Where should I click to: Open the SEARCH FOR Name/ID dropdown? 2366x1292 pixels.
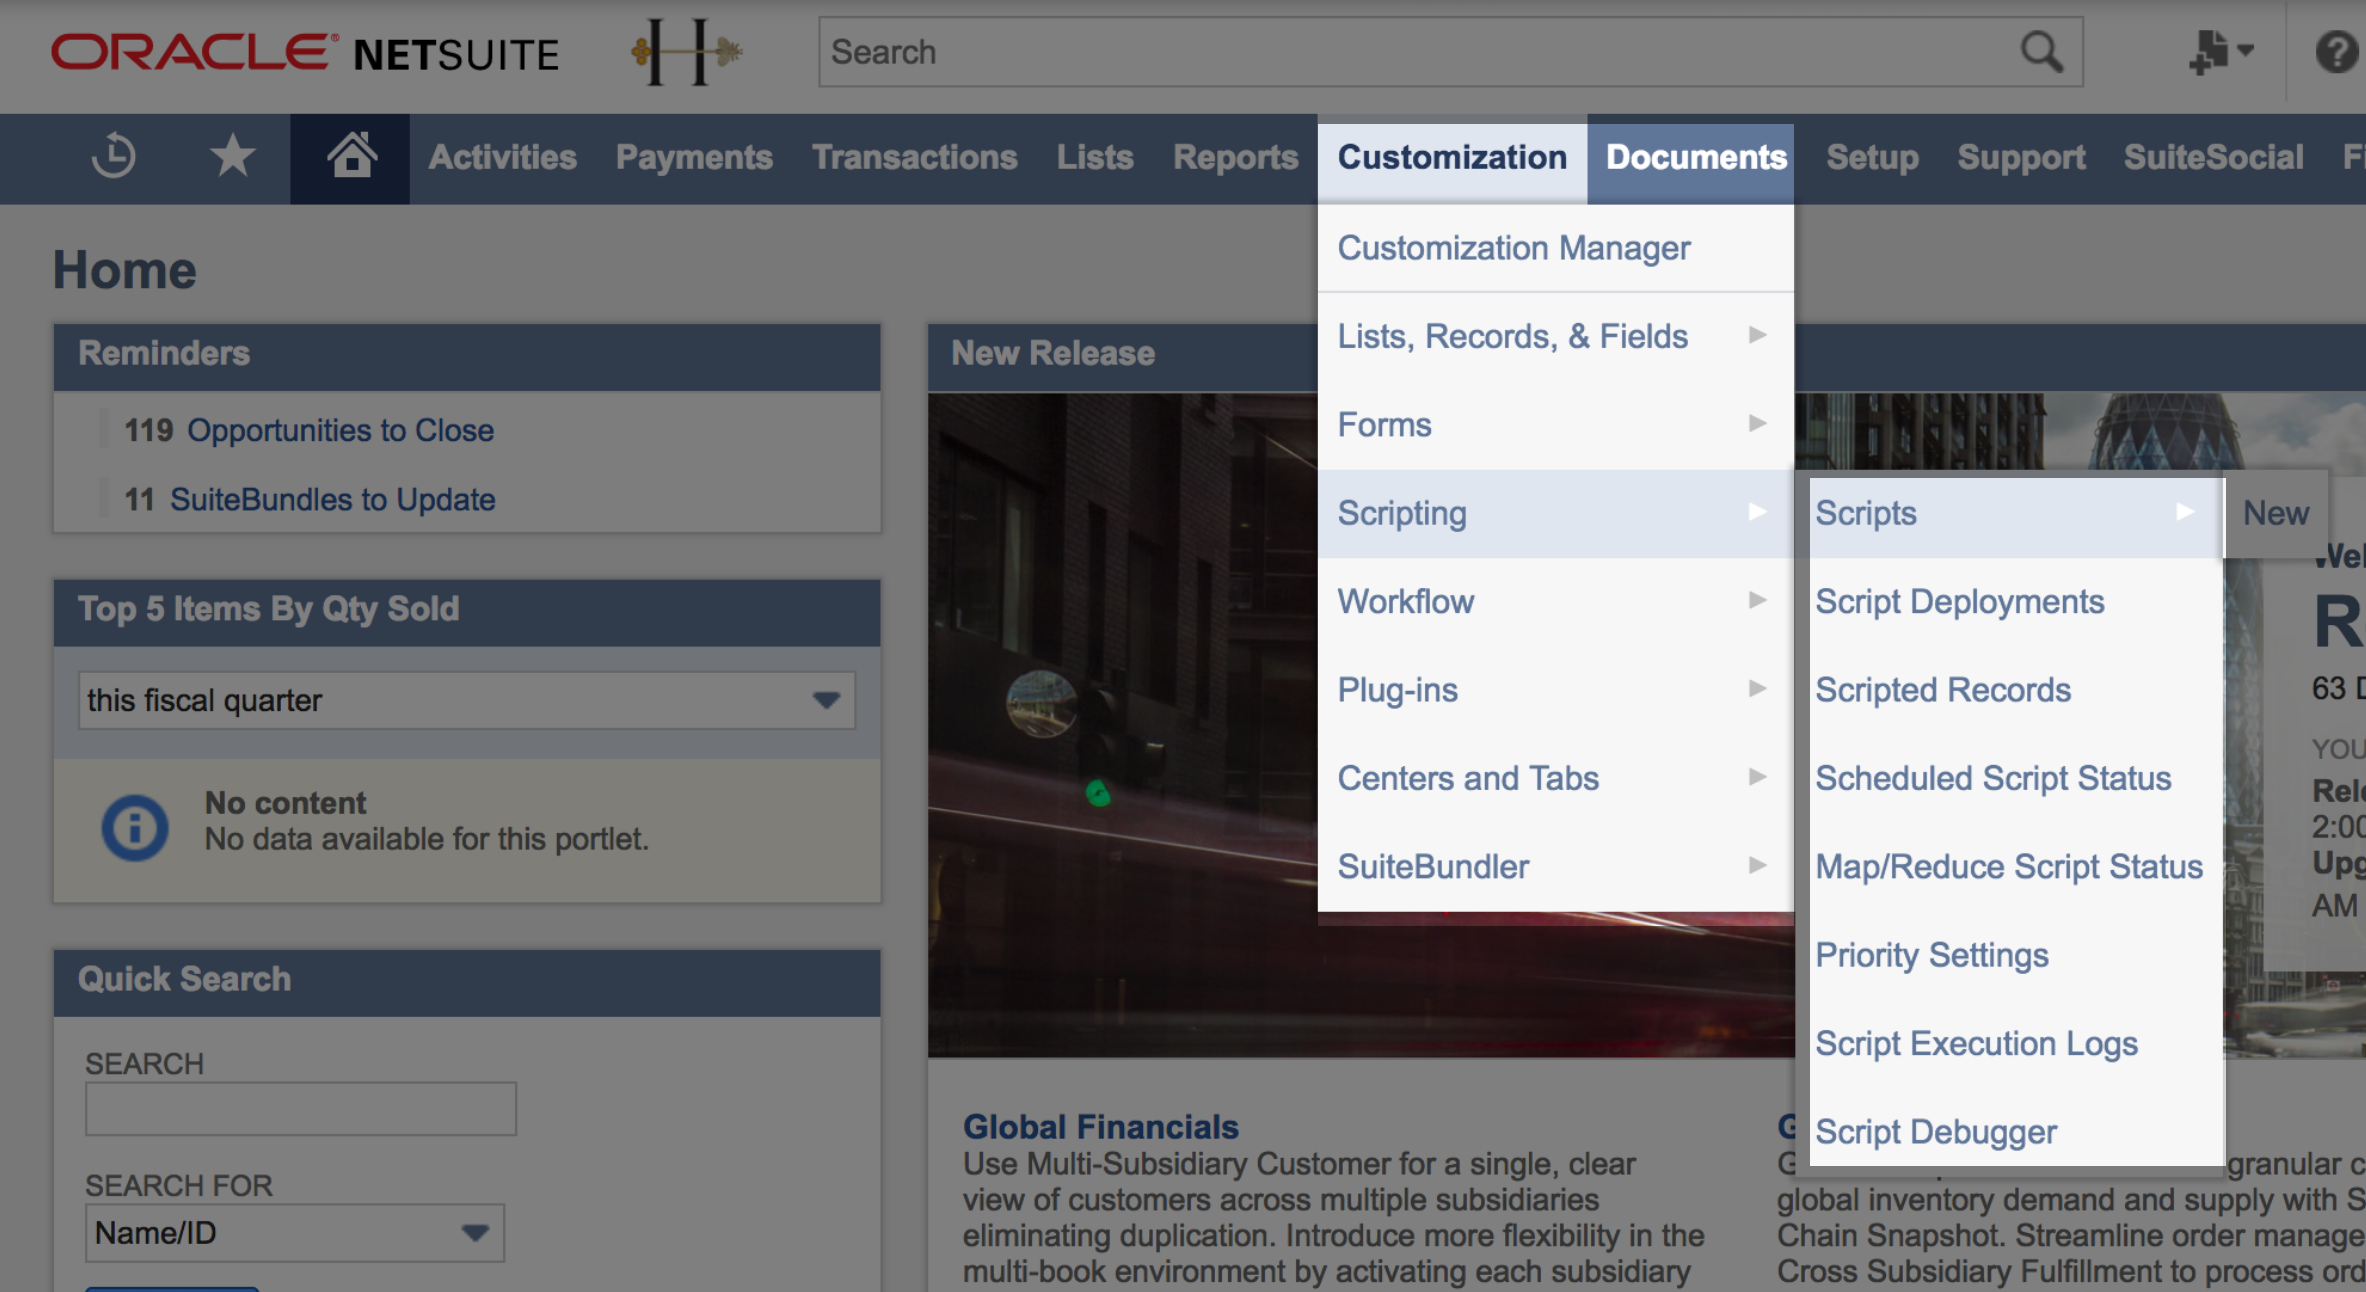[295, 1232]
